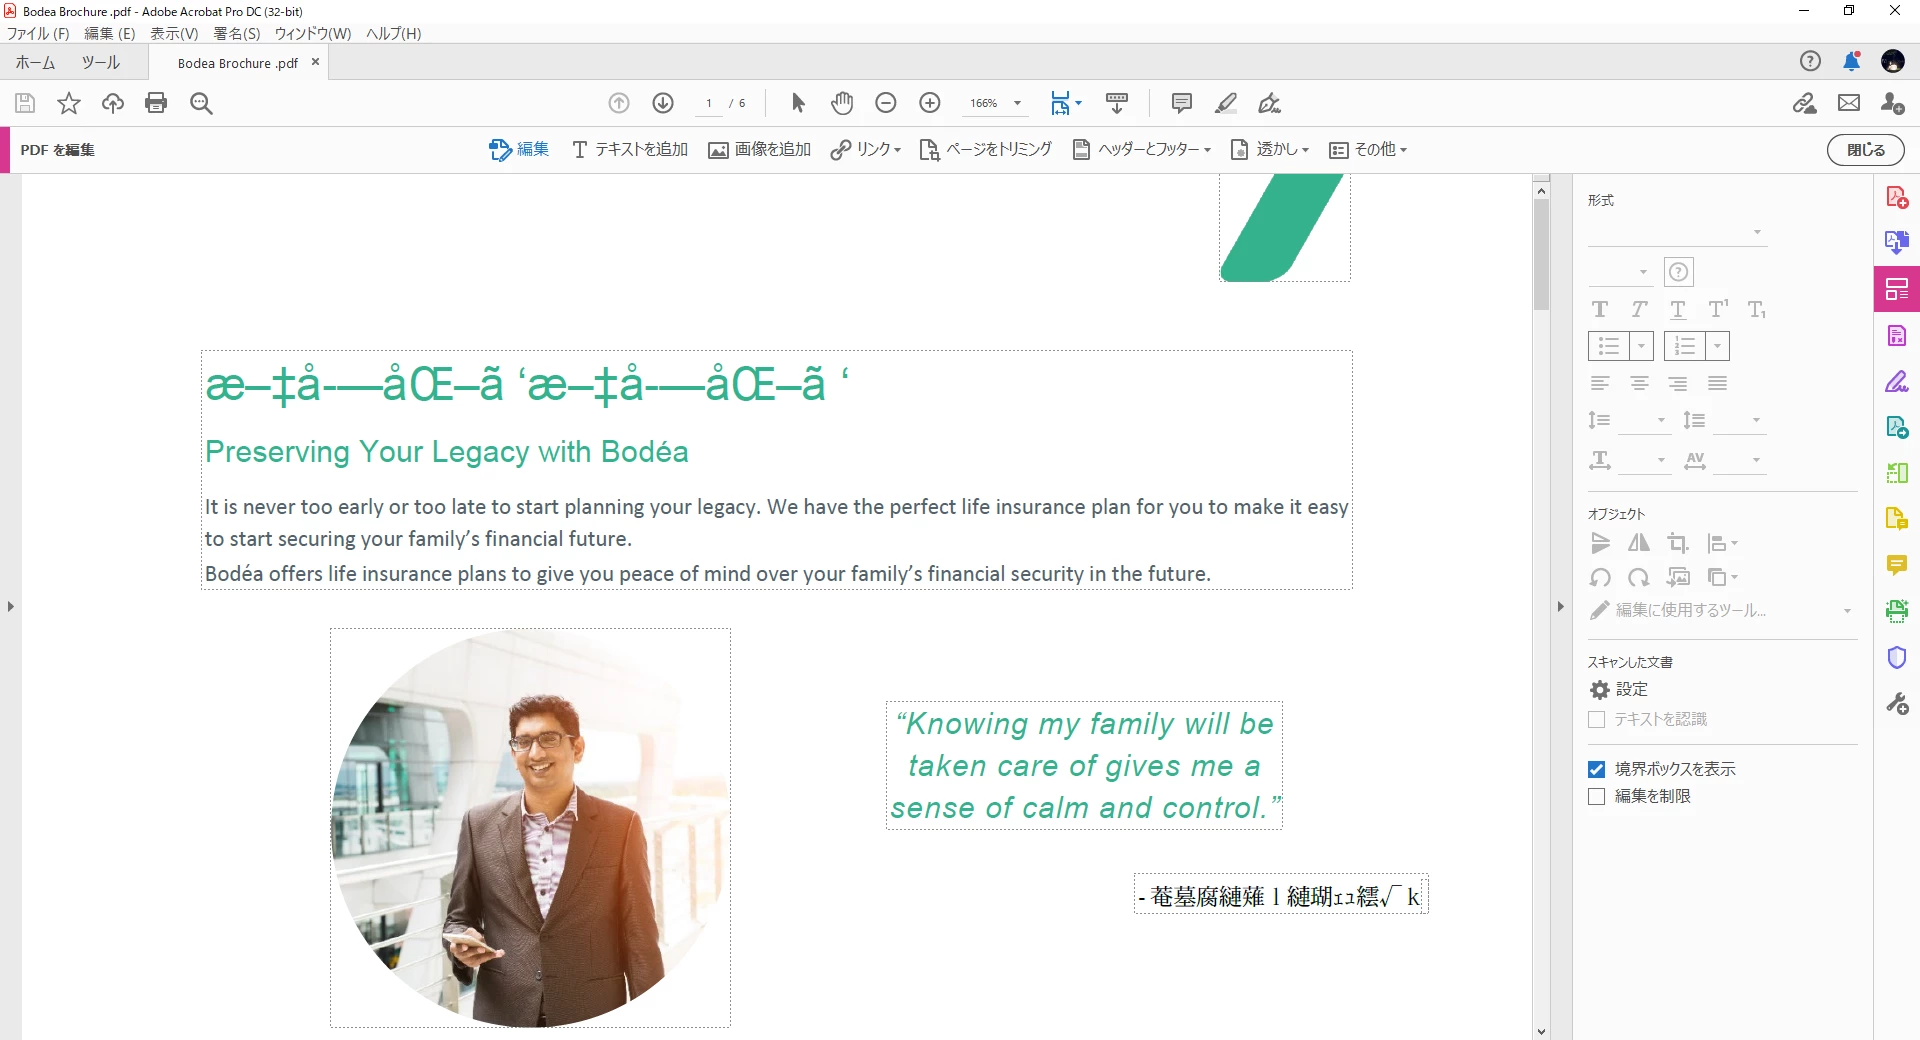Image resolution: width=1920 pixels, height=1040 pixels.
Task: Expand the left navigation pane arrow
Action: [x=10, y=606]
